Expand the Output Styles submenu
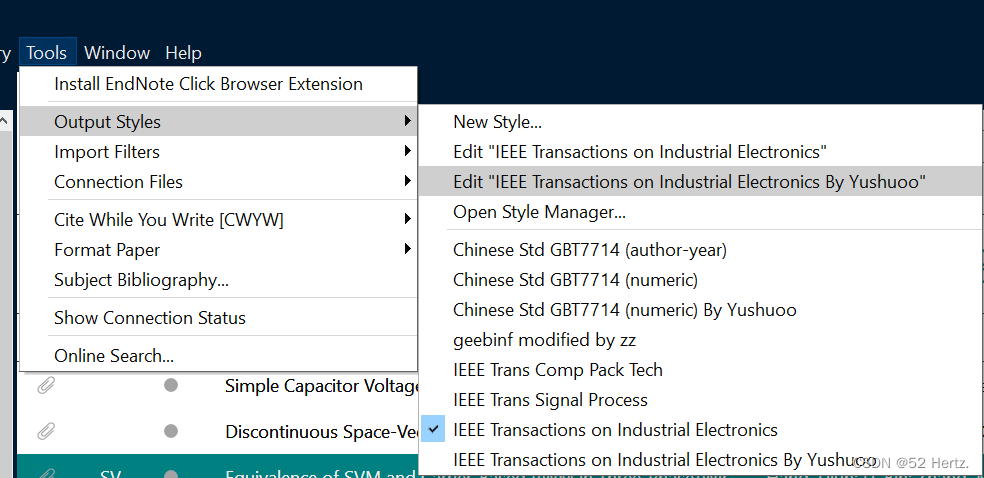984x478 pixels. tap(218, 121)
